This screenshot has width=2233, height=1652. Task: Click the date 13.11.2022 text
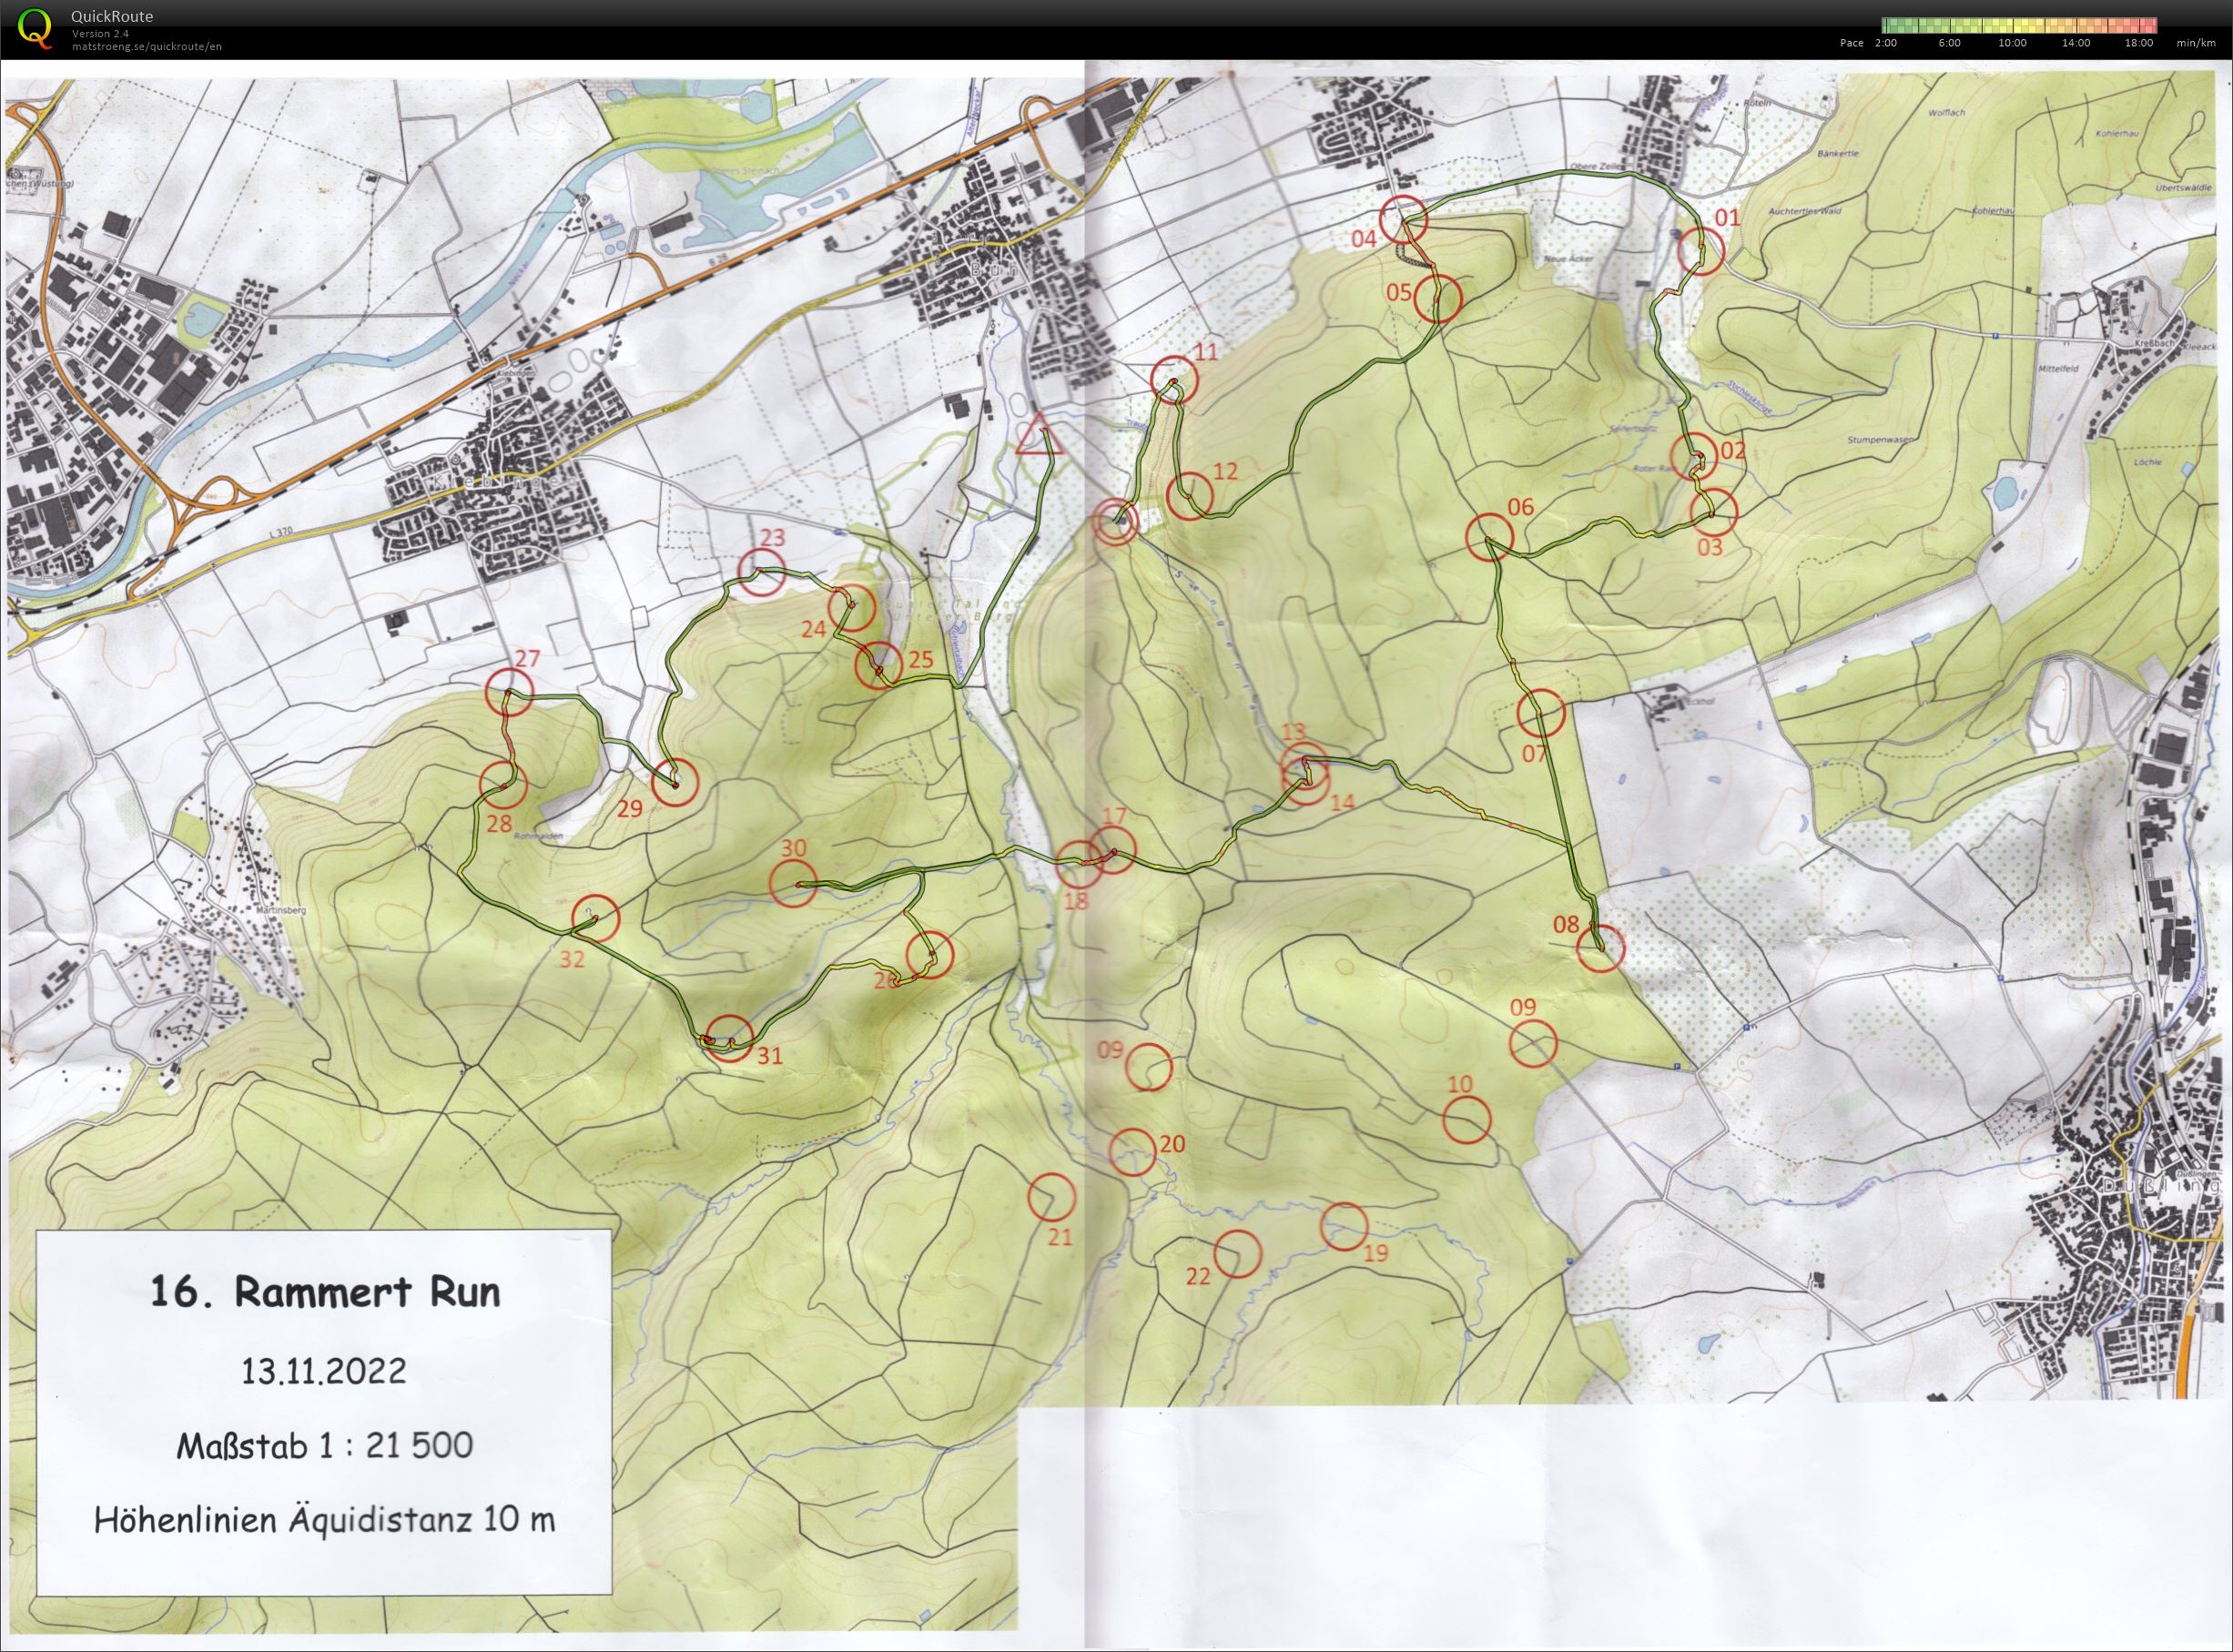(x=324, y=1370)
